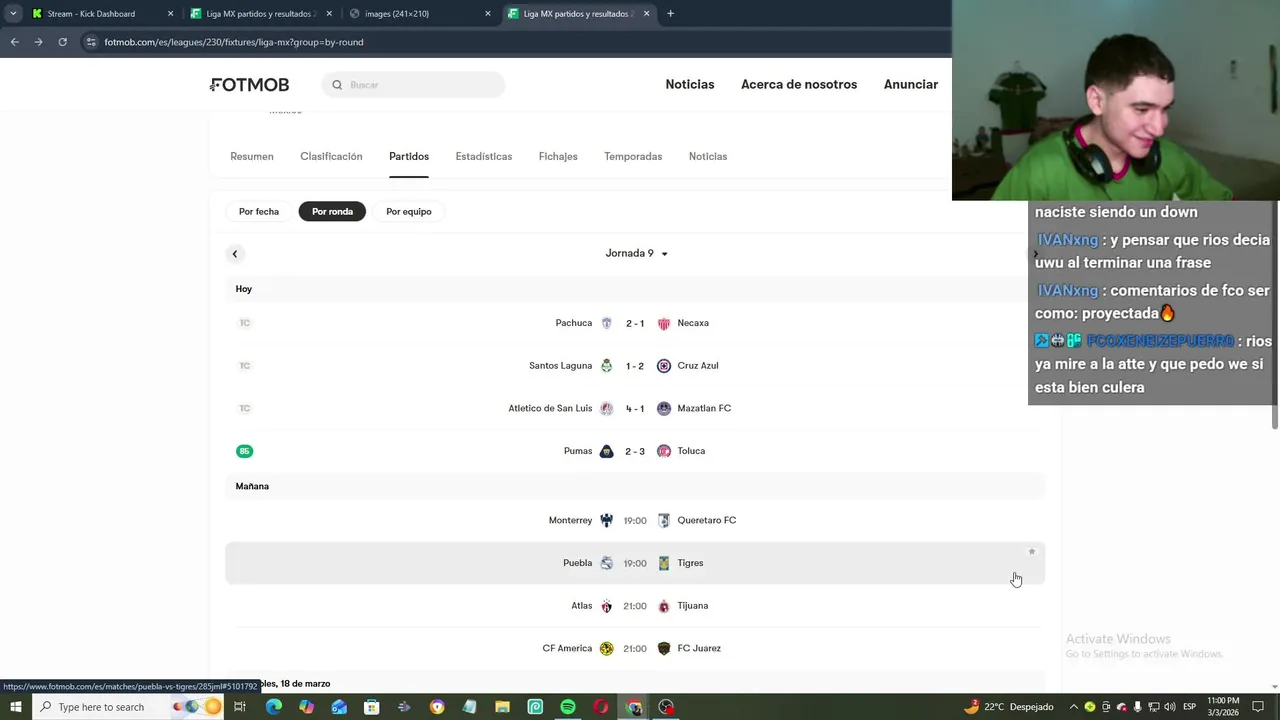
Task: Open the Windows Start menu
Action: (15, 707)
